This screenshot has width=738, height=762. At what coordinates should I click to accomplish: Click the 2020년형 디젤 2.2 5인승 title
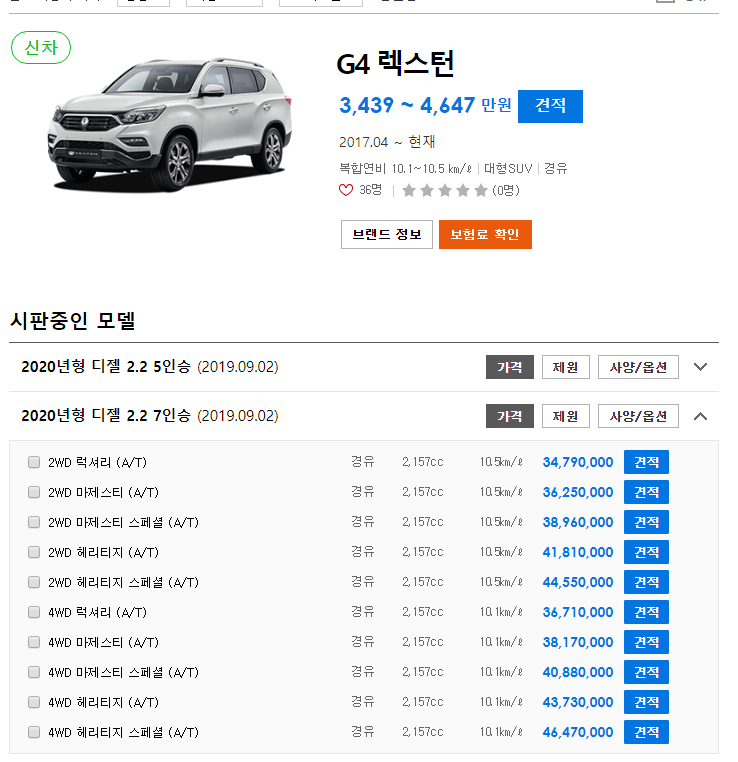[x=150, y=366]
